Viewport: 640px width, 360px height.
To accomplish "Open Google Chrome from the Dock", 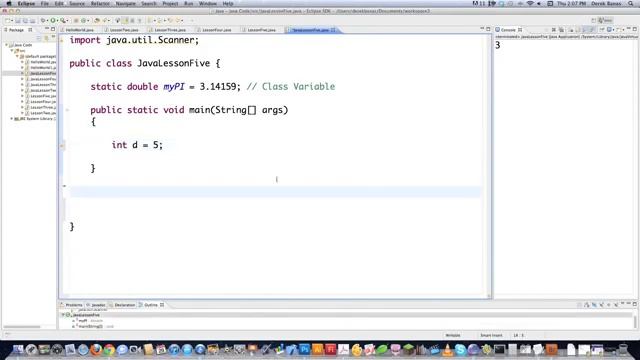I will (109, 349).
